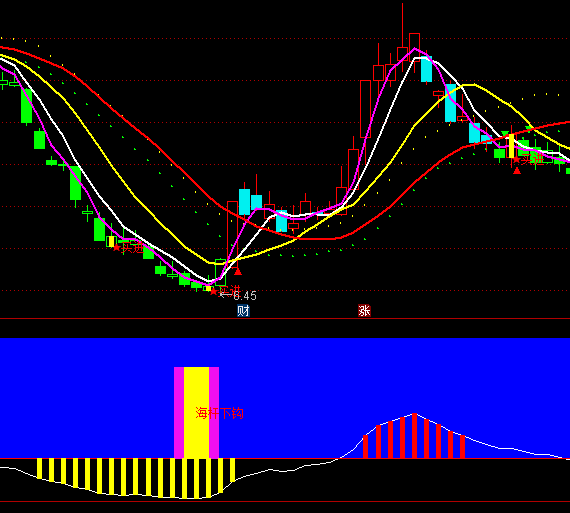The height and width of the screenshot is (513, 570).
Task: Select the cyan candle right of tall red candle
Action: coord(245,201)
